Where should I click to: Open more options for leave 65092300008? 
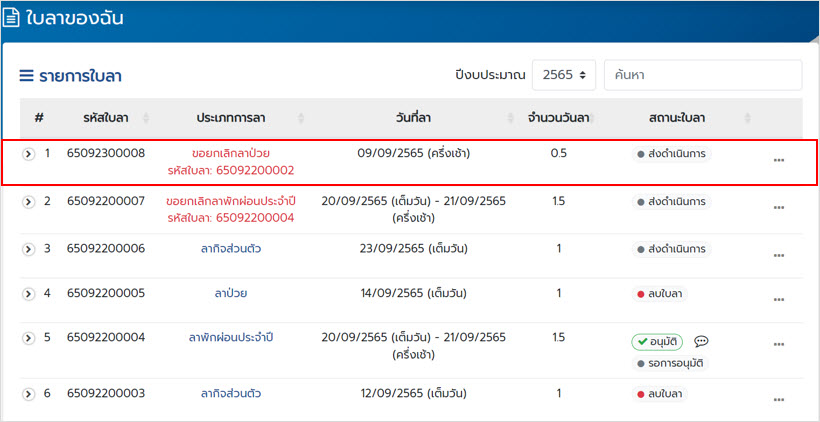click(779, 160)
